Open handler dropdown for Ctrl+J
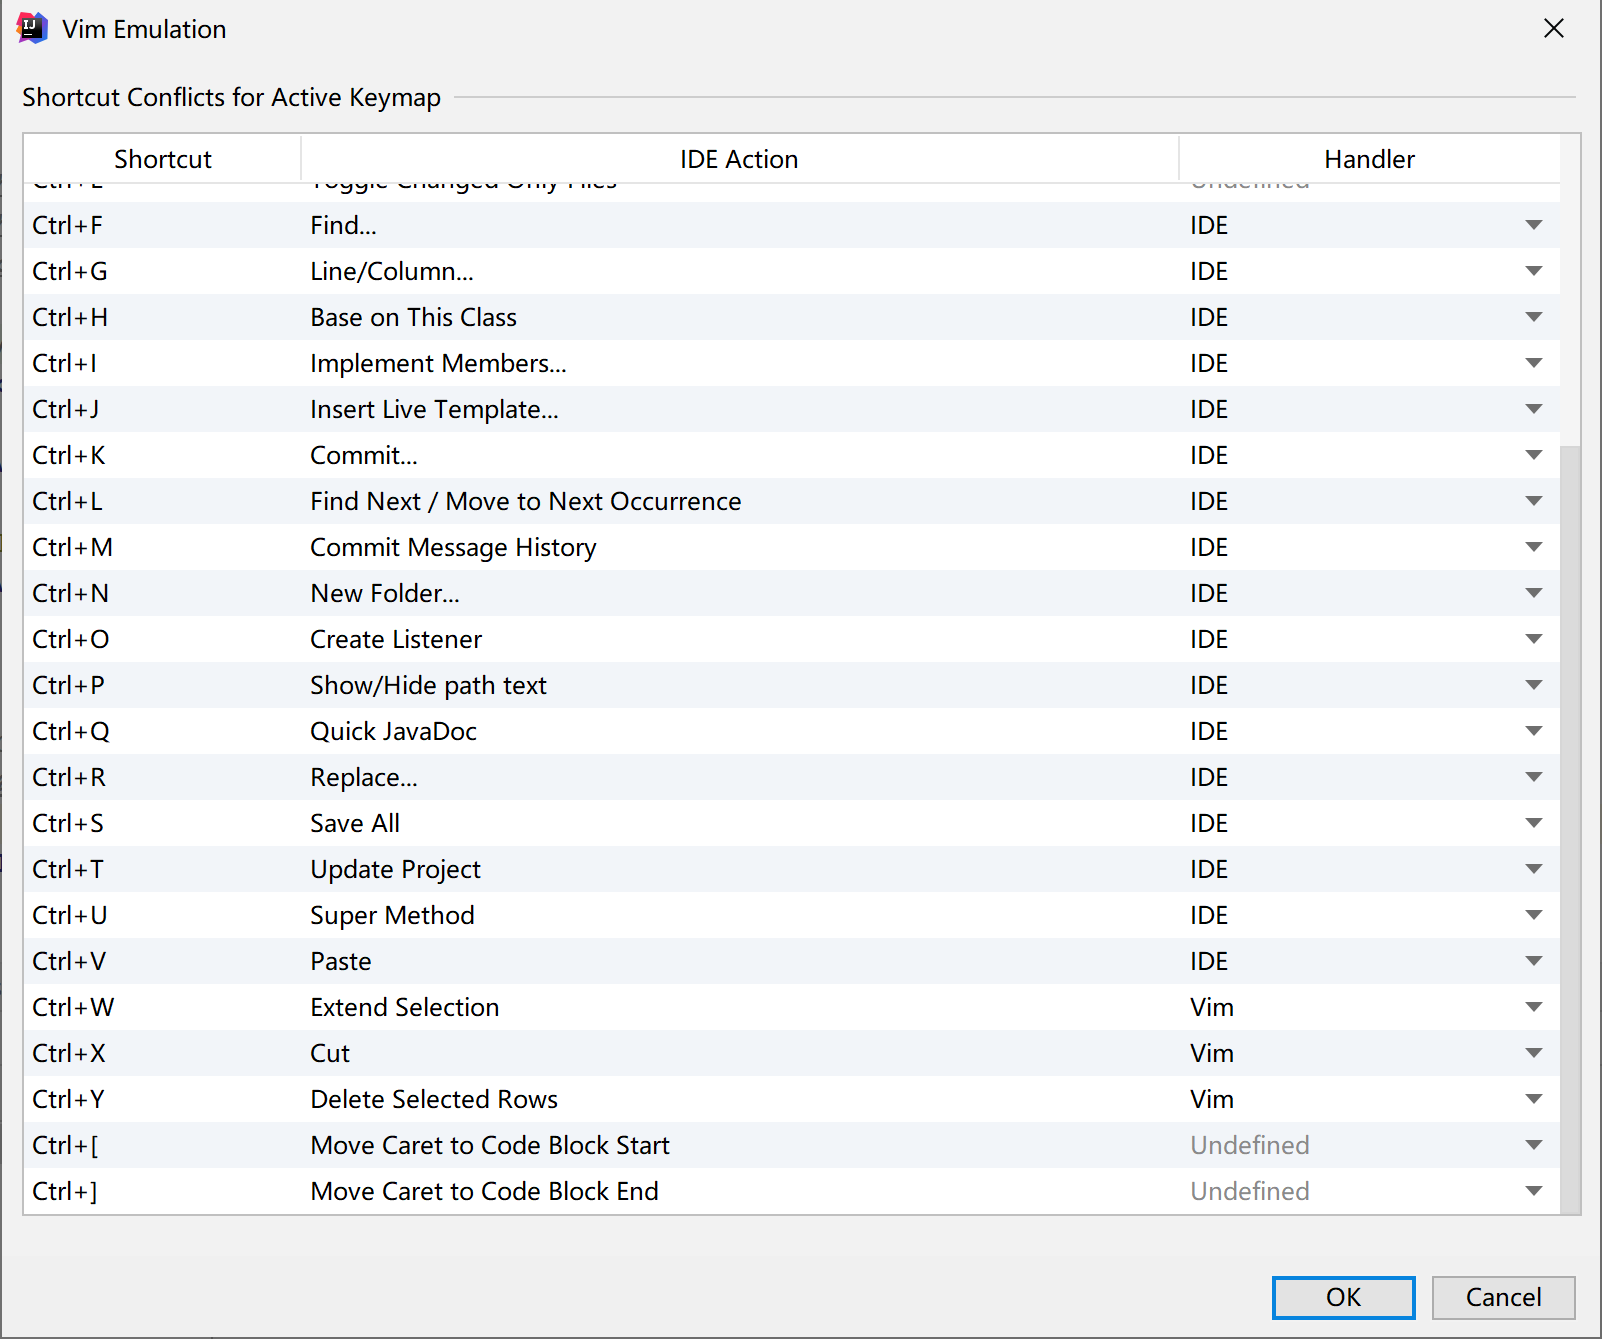 point(1534,409)
